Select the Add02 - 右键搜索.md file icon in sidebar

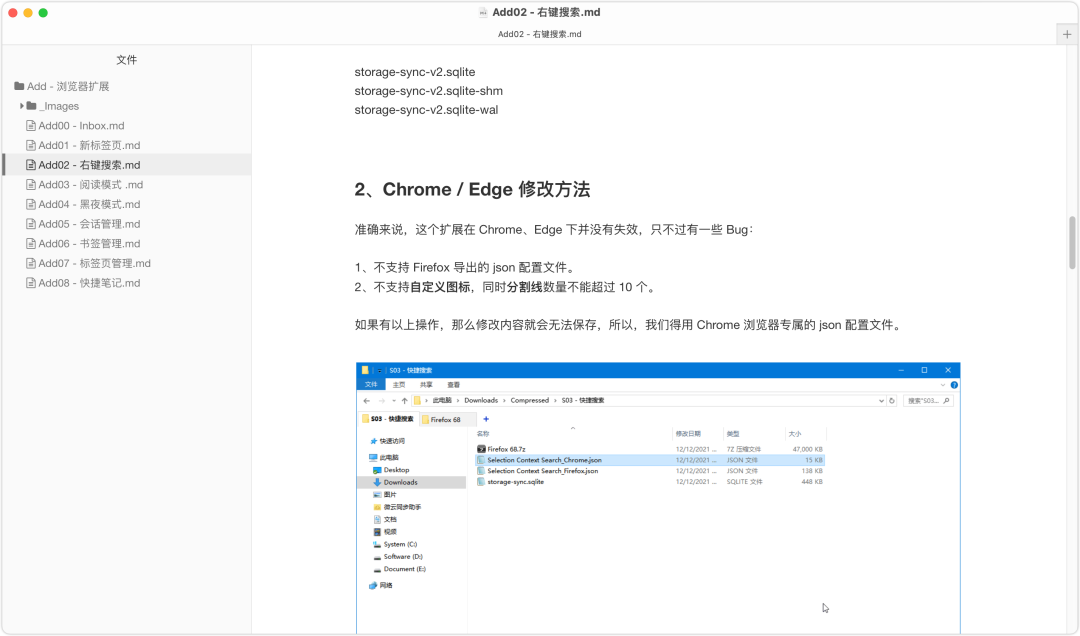(30, 165)
